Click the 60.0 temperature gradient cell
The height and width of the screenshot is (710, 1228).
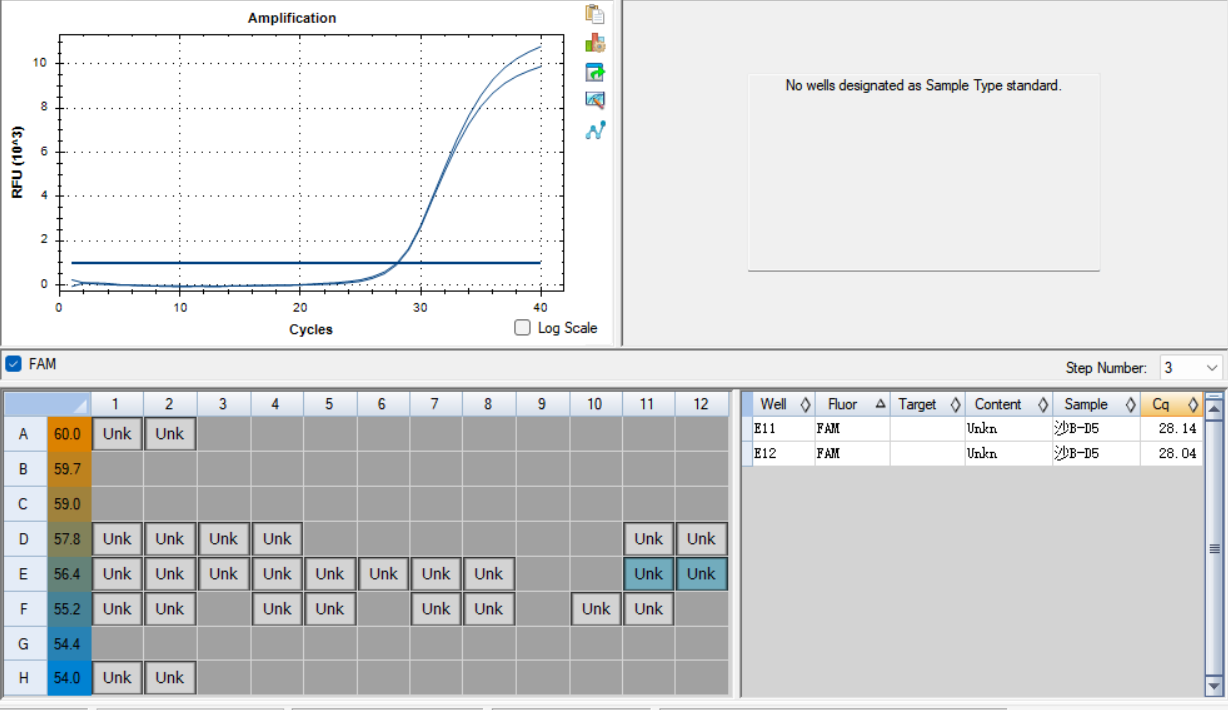[69, 434]
